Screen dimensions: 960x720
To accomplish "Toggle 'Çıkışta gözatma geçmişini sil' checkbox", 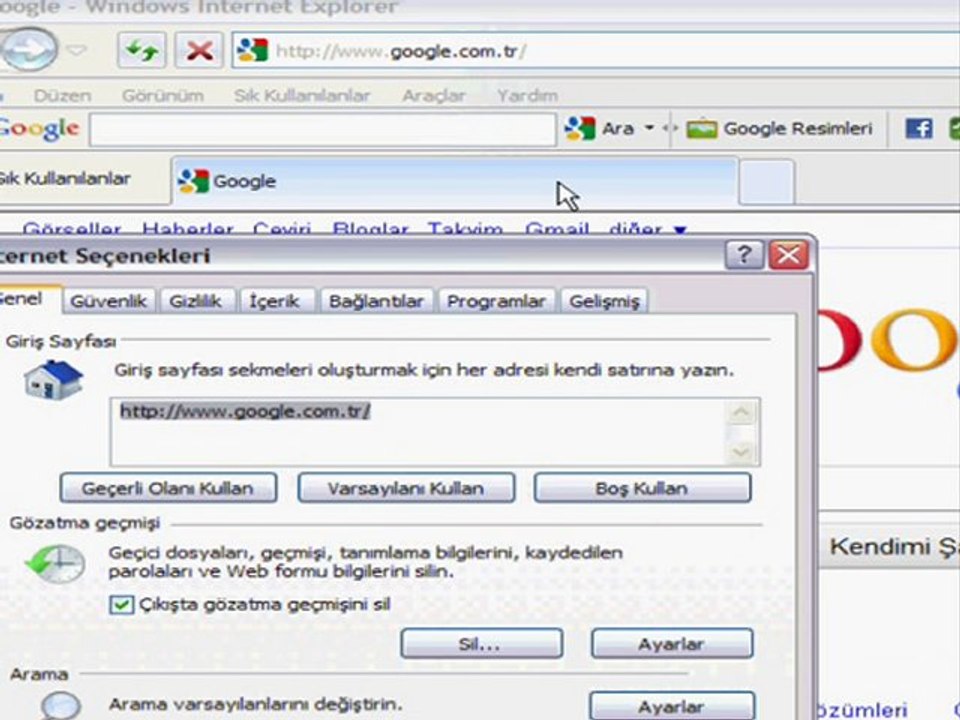I will click(x=121, y=605).
